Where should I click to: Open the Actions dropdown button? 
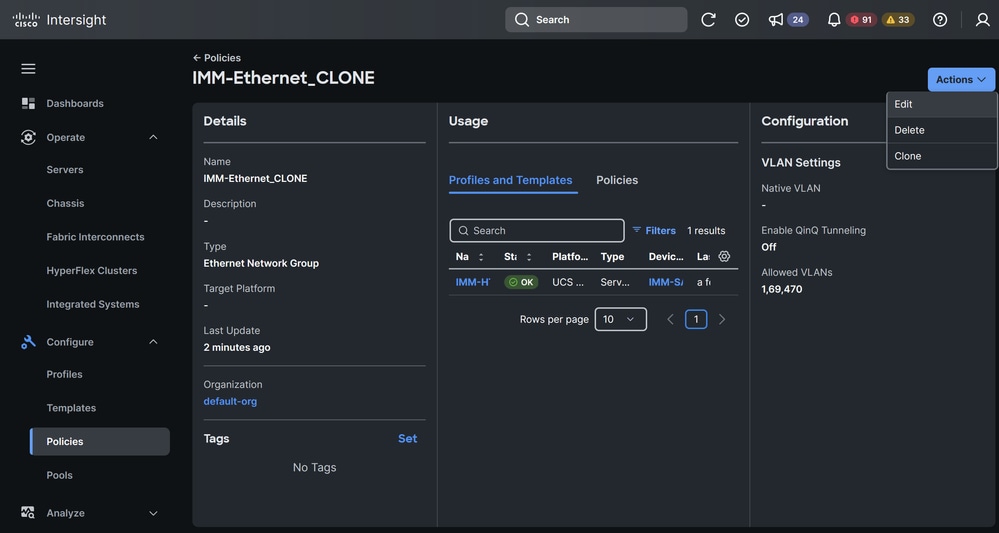tap(961, 80)
